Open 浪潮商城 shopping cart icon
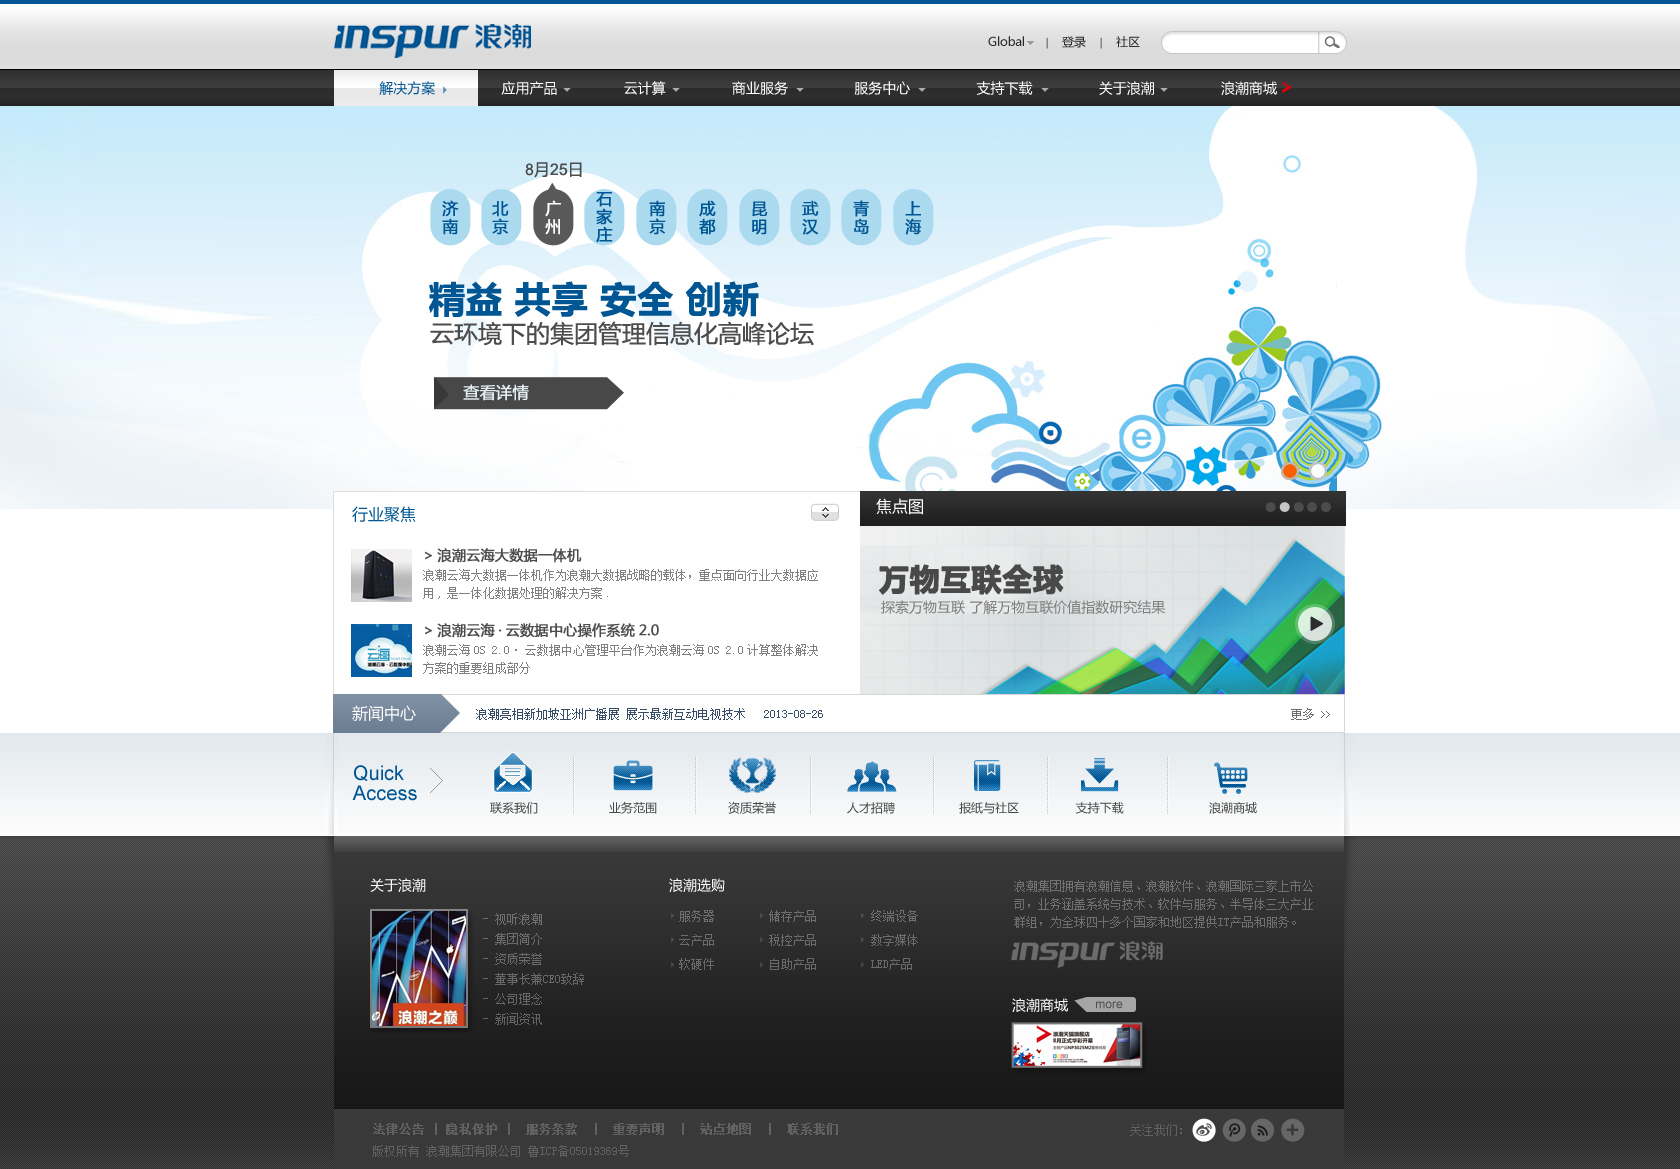This screenshot has width=1680, height=1169. point(1231,777)
